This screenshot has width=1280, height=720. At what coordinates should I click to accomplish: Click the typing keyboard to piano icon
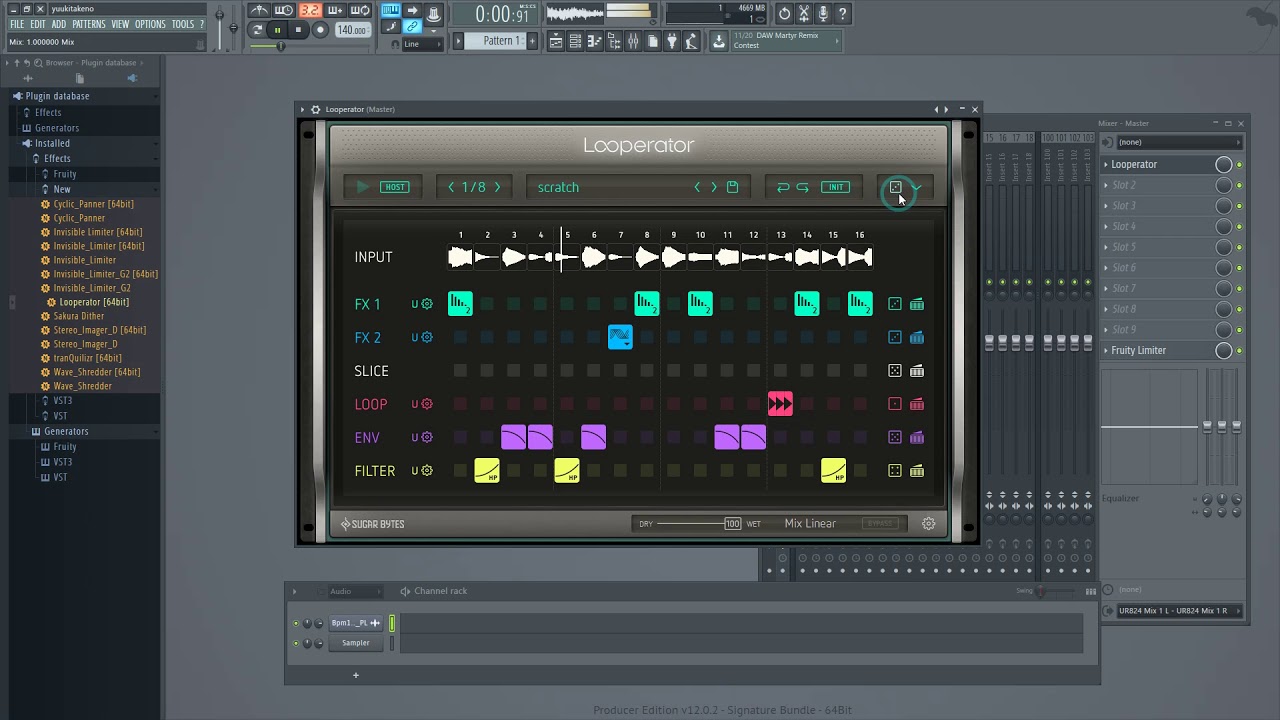391,11
